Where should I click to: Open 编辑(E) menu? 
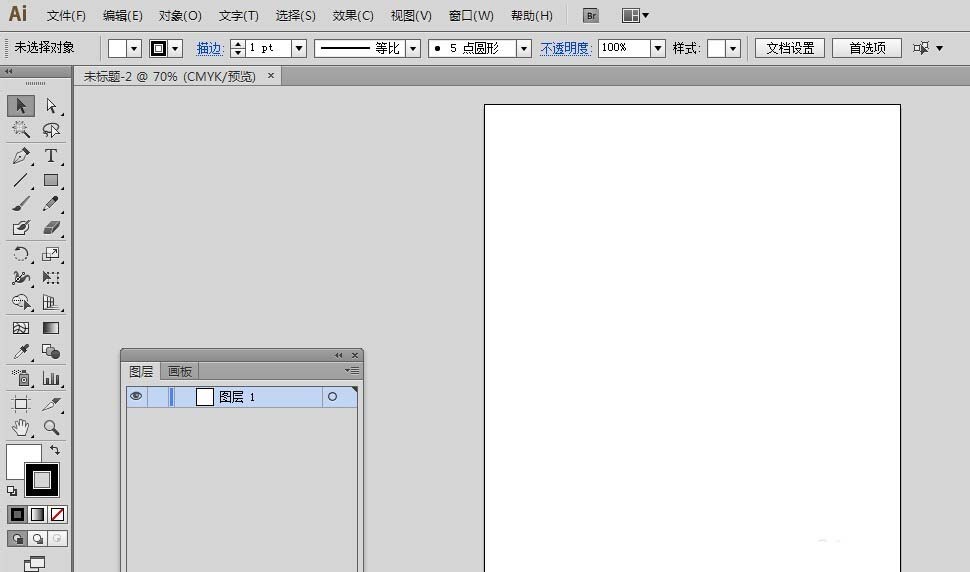[122, 15]
